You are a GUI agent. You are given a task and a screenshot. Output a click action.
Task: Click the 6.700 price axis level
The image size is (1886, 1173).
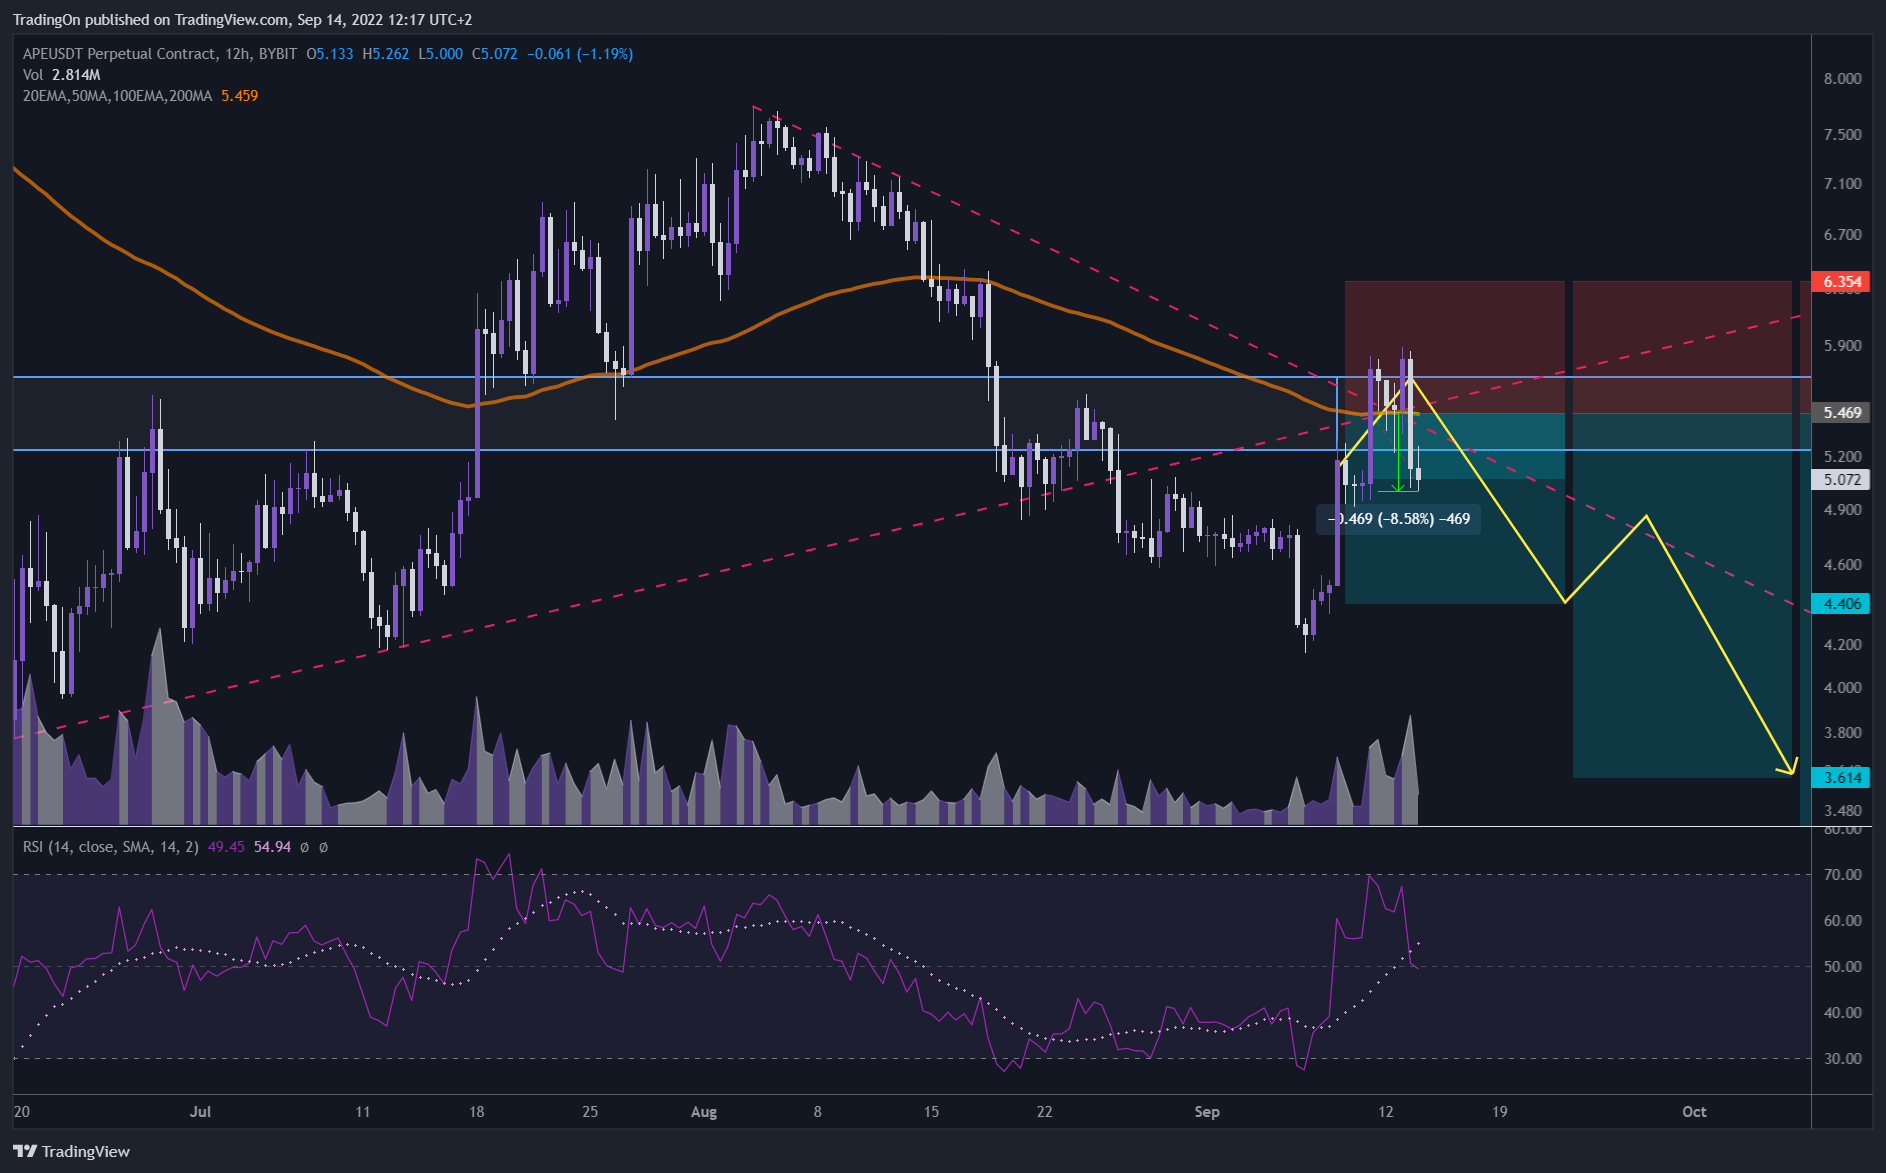click(1842, 235)
